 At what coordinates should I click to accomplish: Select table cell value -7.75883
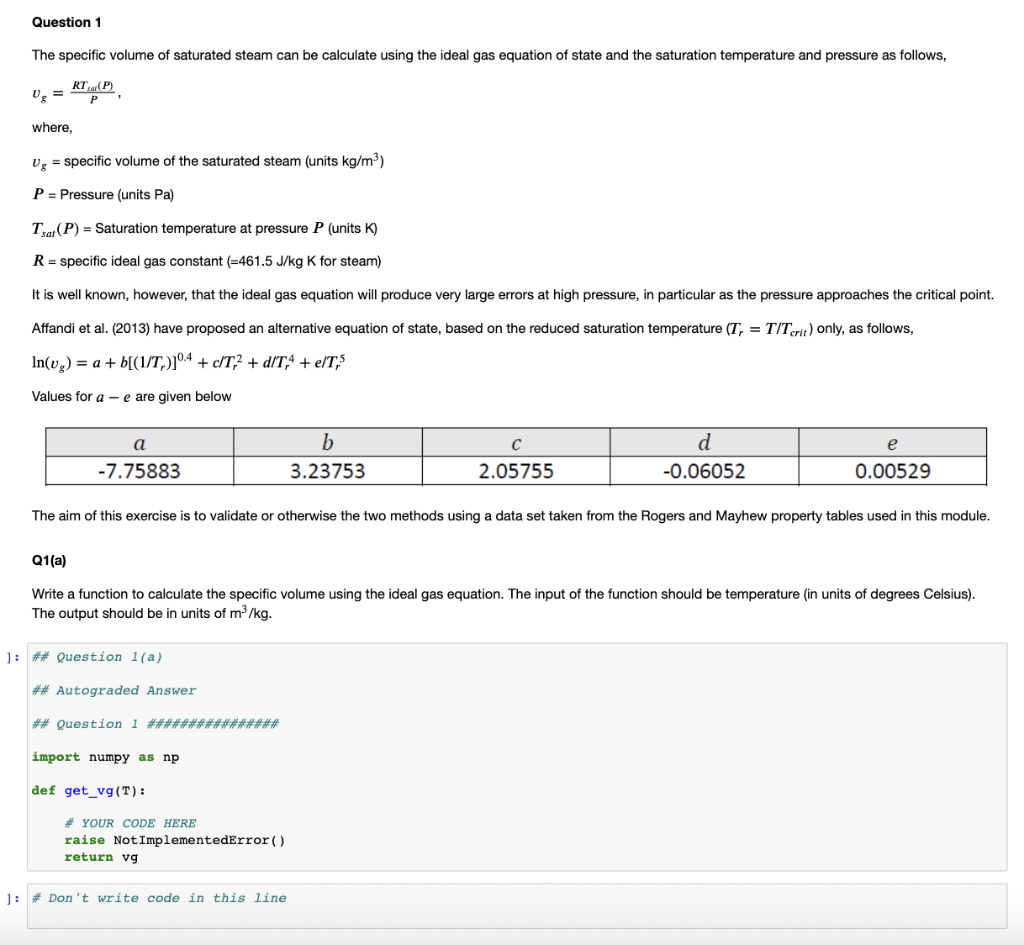(139, 471)
